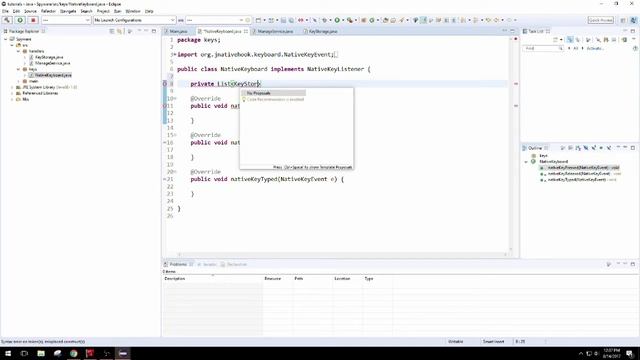Click the green Run launch button
Image resolution: width=640 pixels, height=360 pixels.
[20, 20]
